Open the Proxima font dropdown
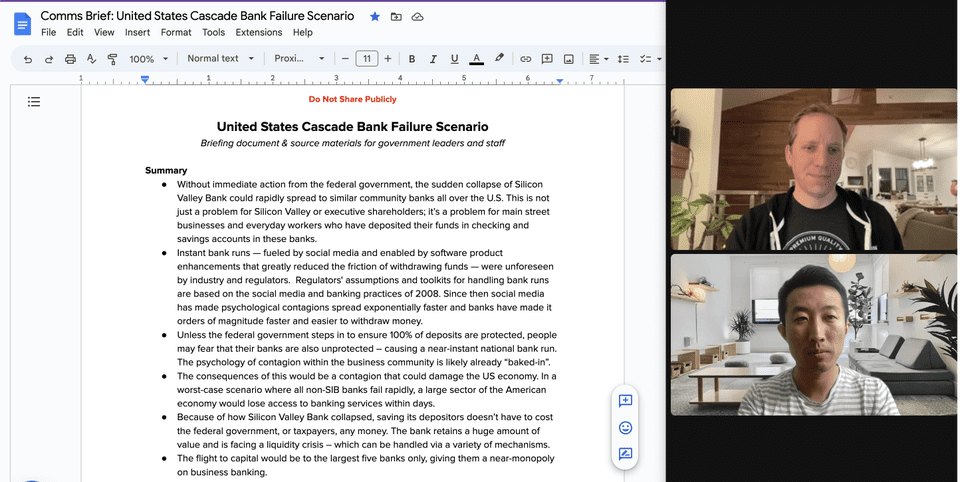Screen dimensions: 960x482 pyautogui.click(x=299, y=59)
